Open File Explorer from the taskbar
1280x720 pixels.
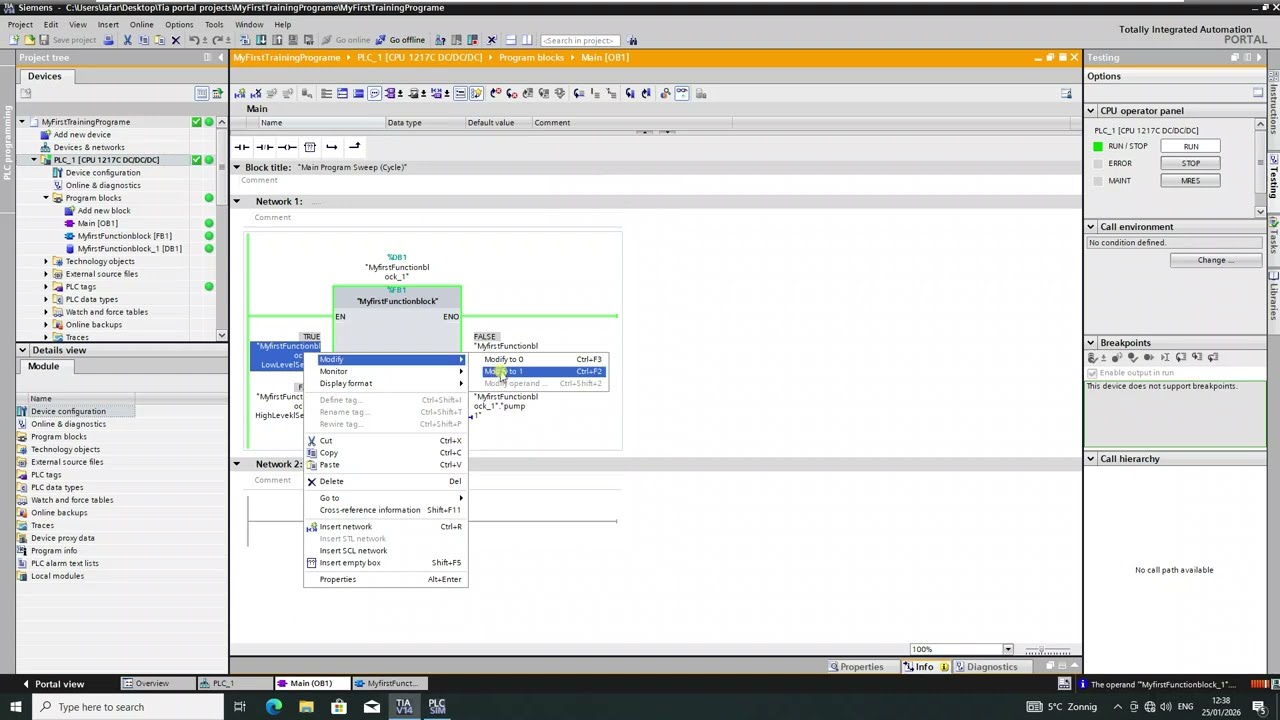click(x=306, y=707)
